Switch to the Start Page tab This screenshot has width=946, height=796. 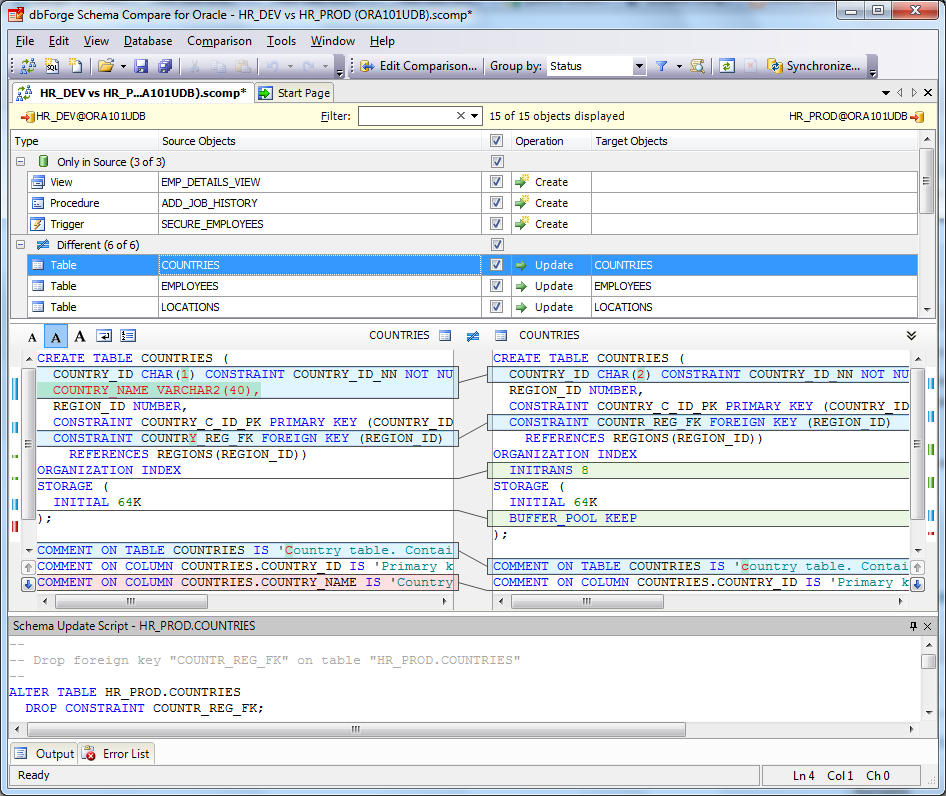(x=294, y=93)
